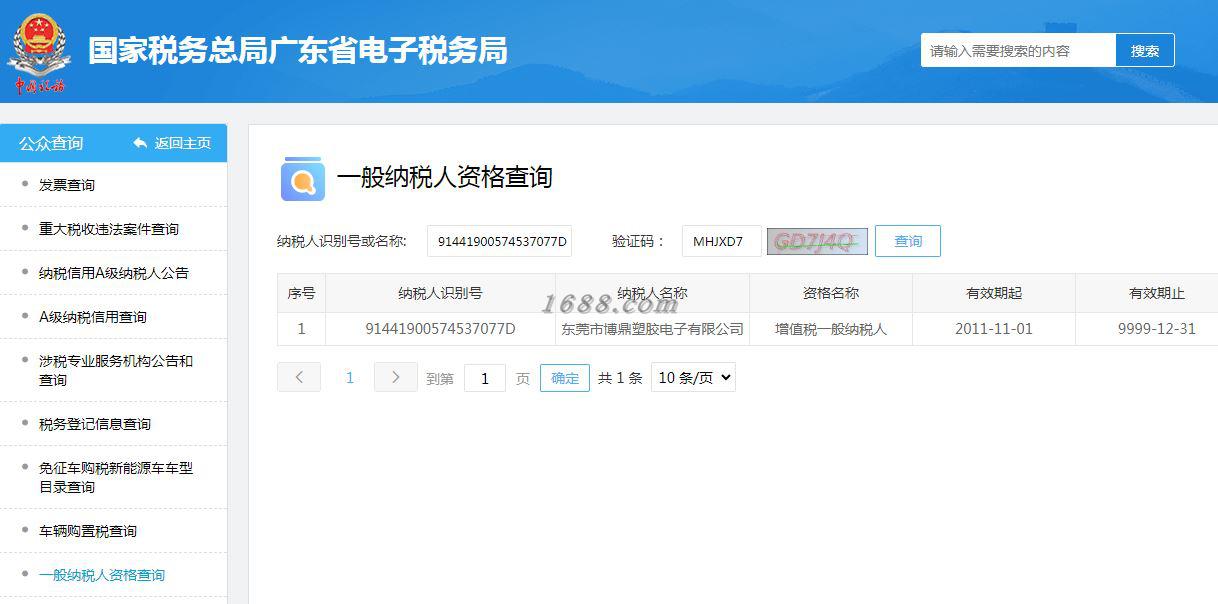The width and height of the screenshot is (1218, 604).
Task: Click the 验证码 input field
Action: coord(722,241)
